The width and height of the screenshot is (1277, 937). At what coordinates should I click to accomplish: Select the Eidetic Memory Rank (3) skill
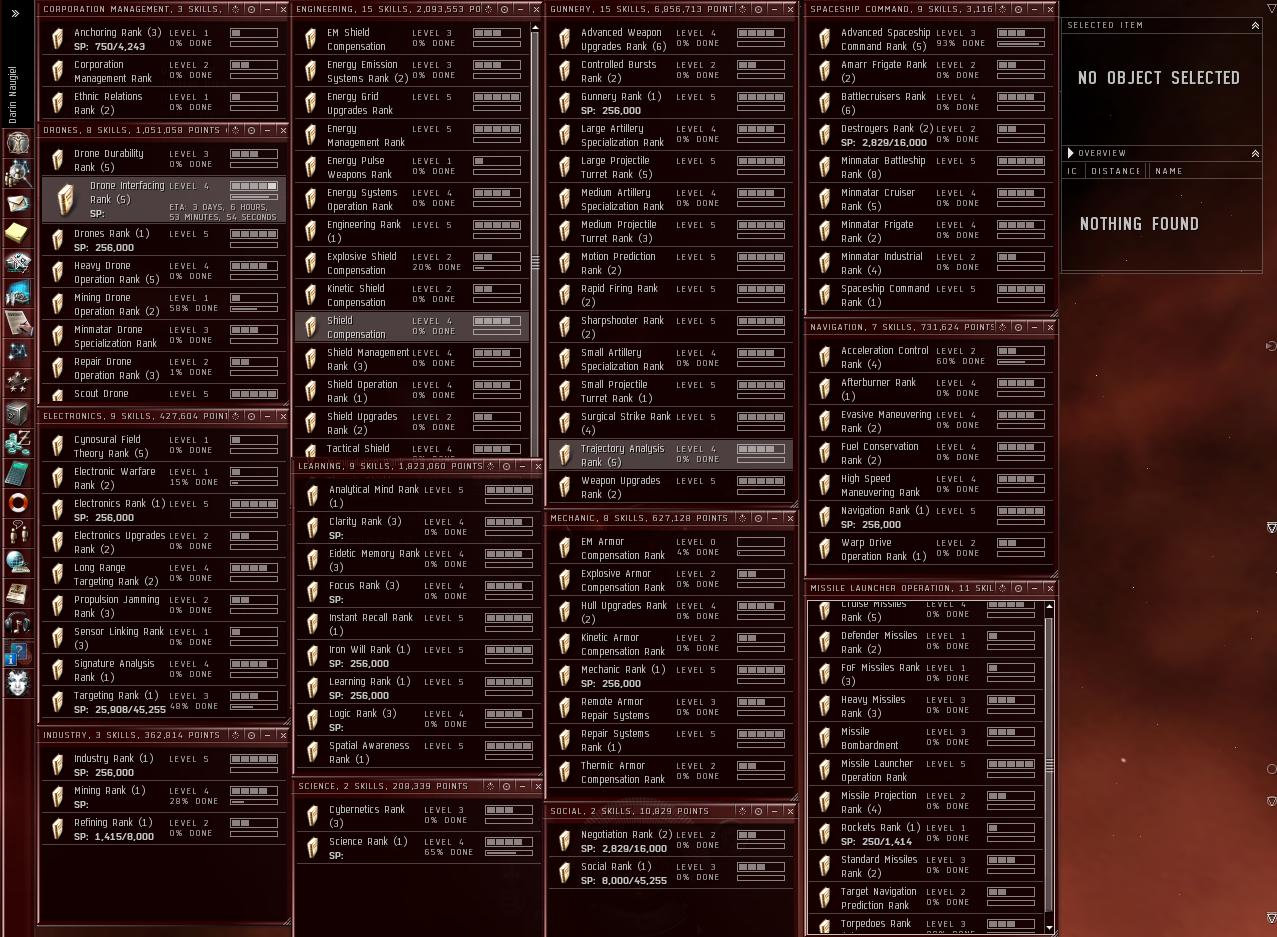(x=417, y=560)
